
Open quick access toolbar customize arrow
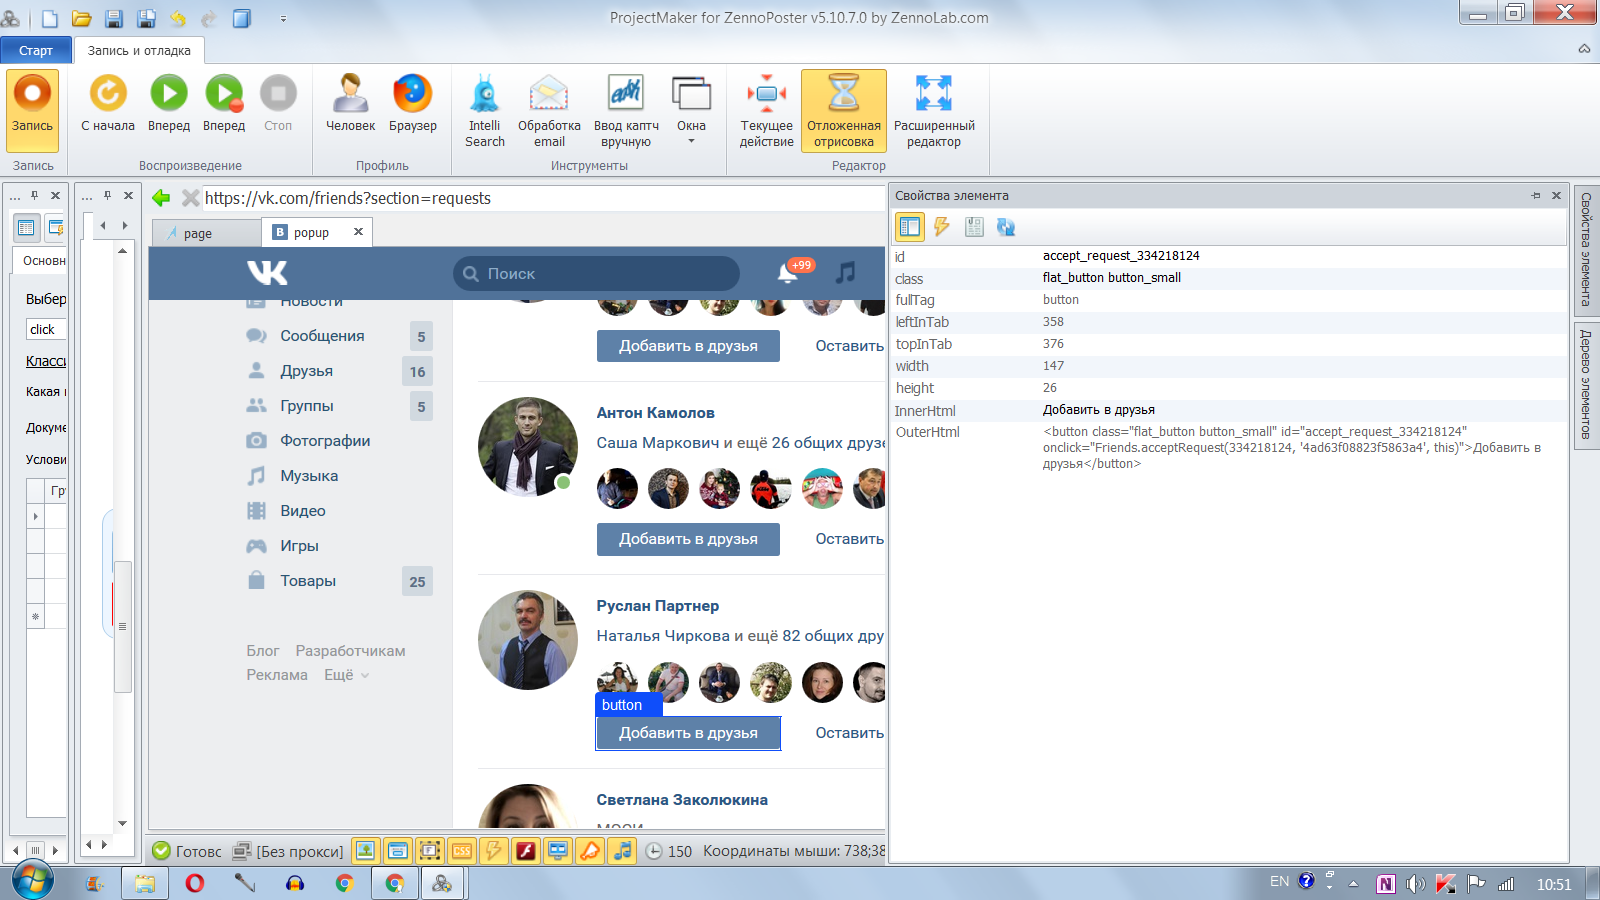click(x=283, y=18)
